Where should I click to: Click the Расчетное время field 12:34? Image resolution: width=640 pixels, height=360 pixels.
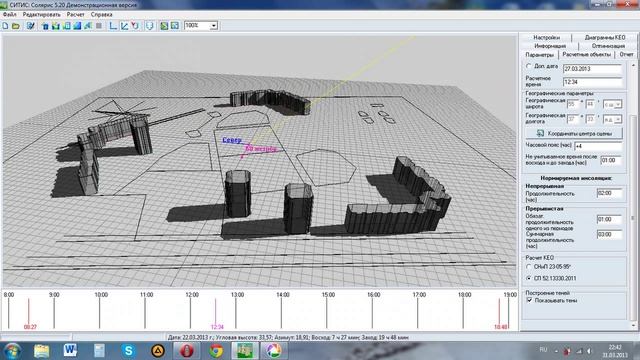(593, 82)
